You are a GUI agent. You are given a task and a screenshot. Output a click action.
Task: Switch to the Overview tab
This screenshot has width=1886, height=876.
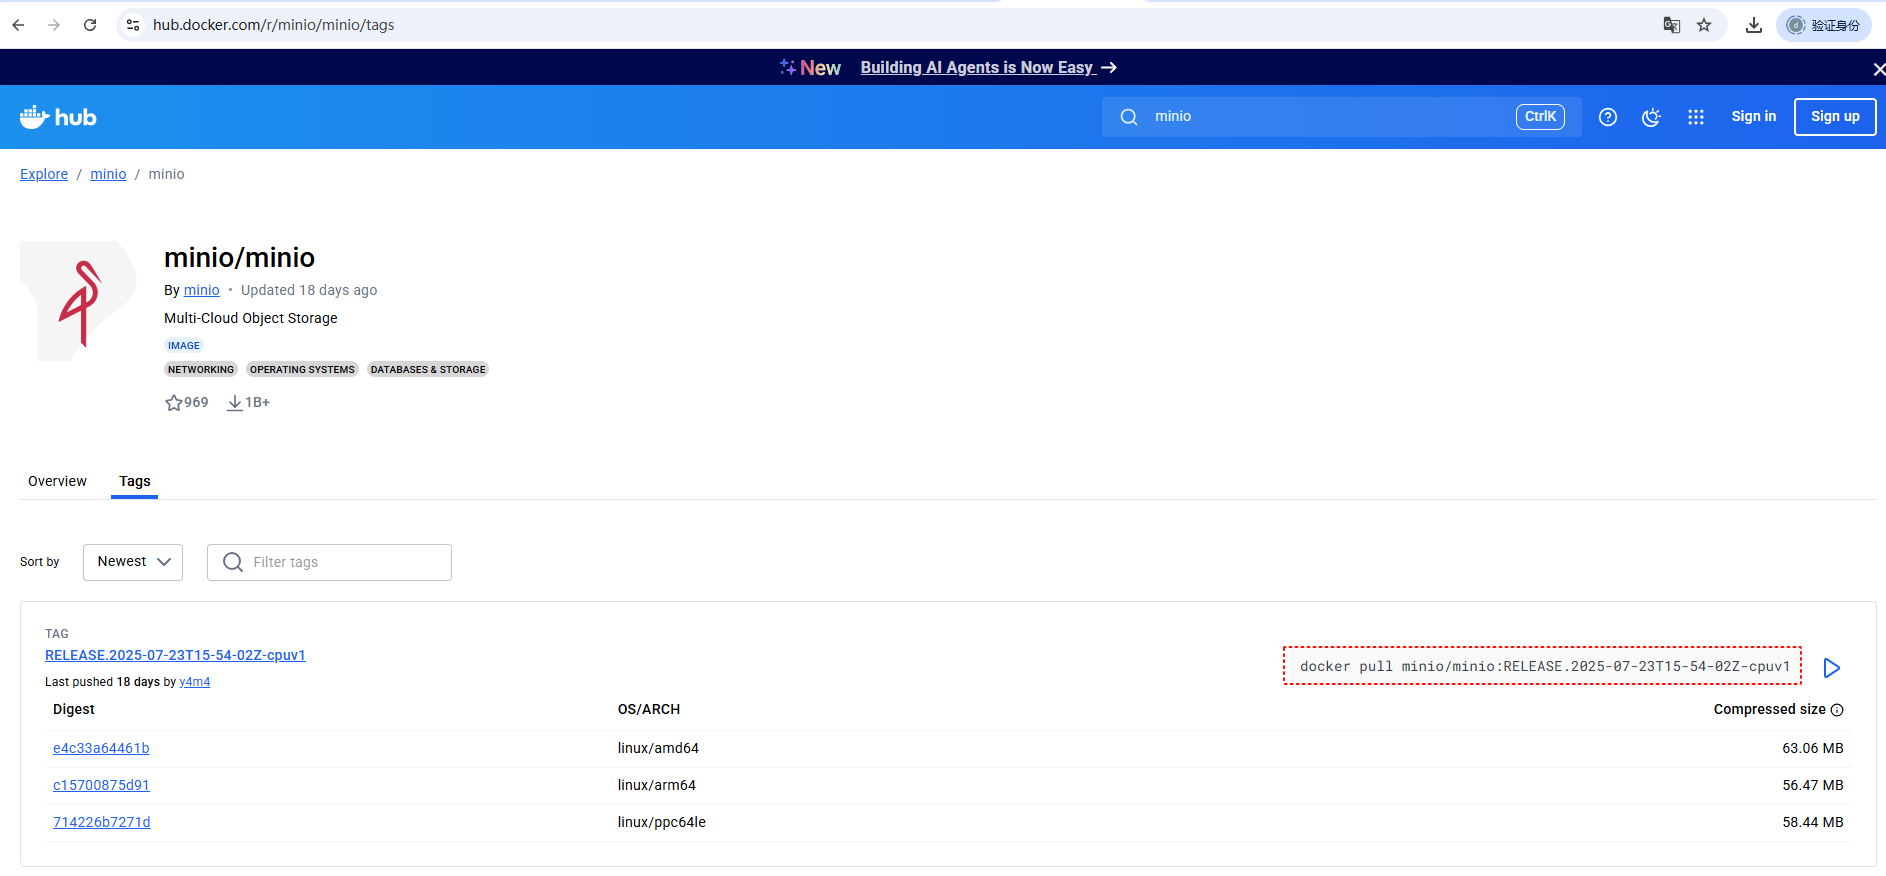pyautogui.click(x=57, y=481)
